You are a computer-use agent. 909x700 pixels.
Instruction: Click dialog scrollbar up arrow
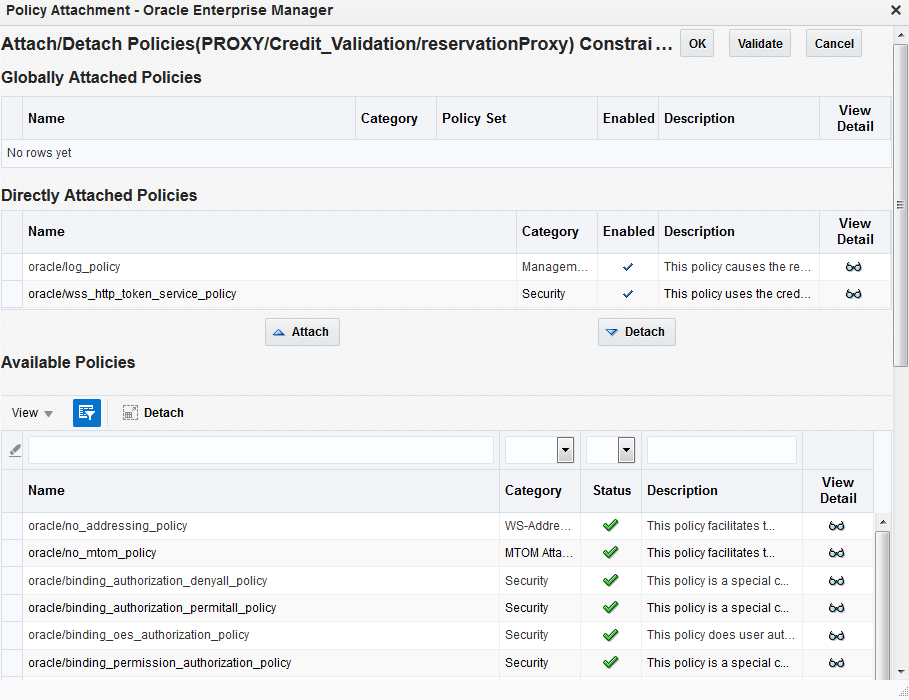[900, 35]
